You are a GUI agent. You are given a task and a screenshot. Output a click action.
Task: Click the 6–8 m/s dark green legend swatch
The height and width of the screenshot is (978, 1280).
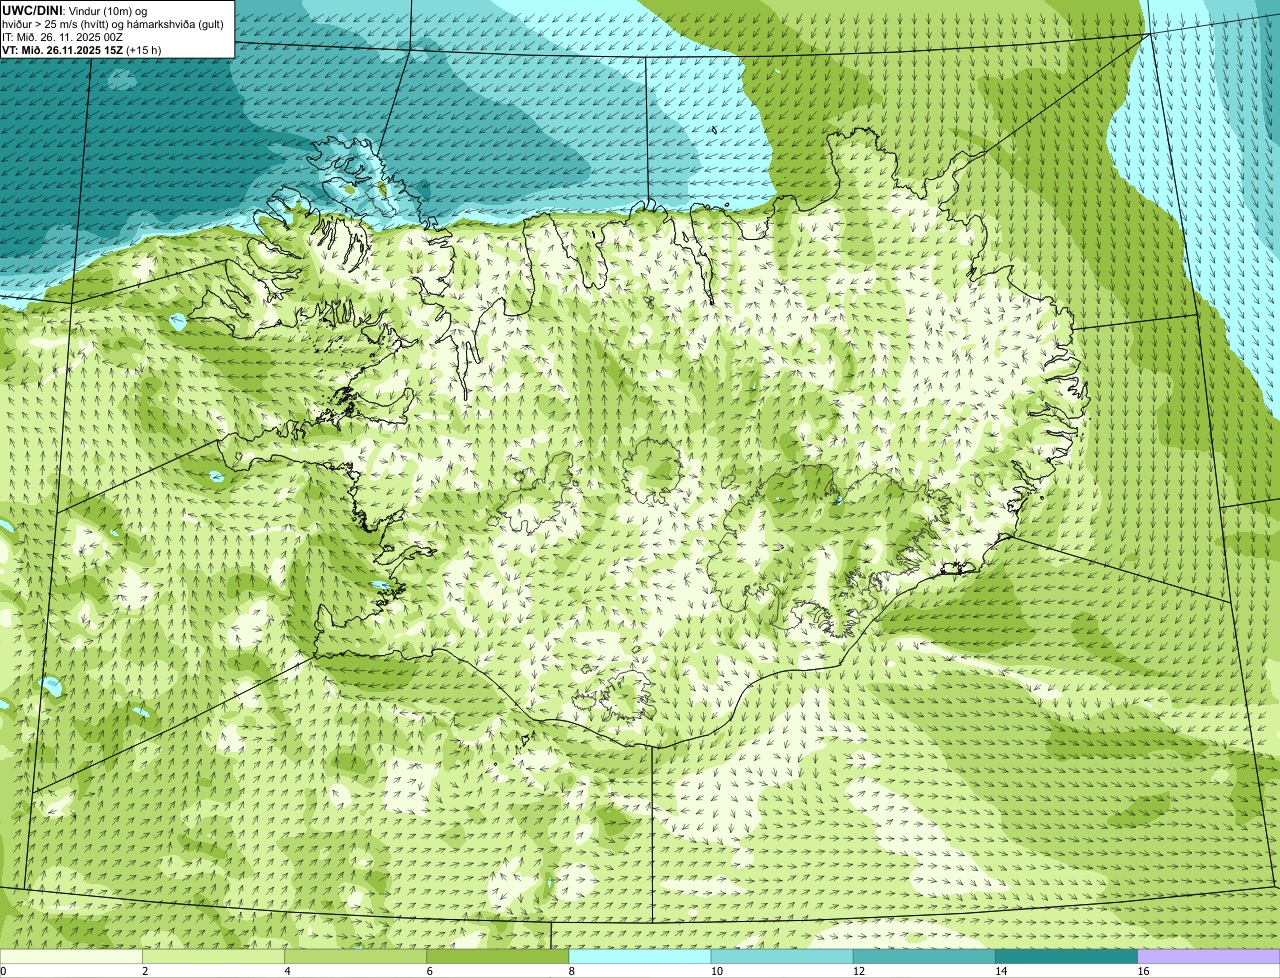[498, 957]
